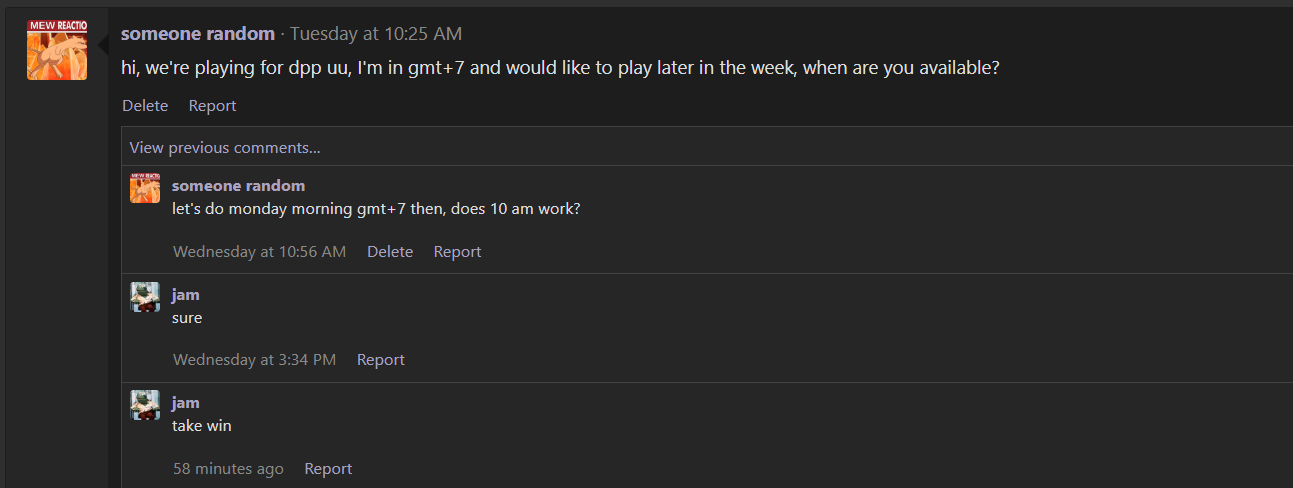Click someone random's username in main post
This screenshot has height=488, width=1293.
click(198, 34)
